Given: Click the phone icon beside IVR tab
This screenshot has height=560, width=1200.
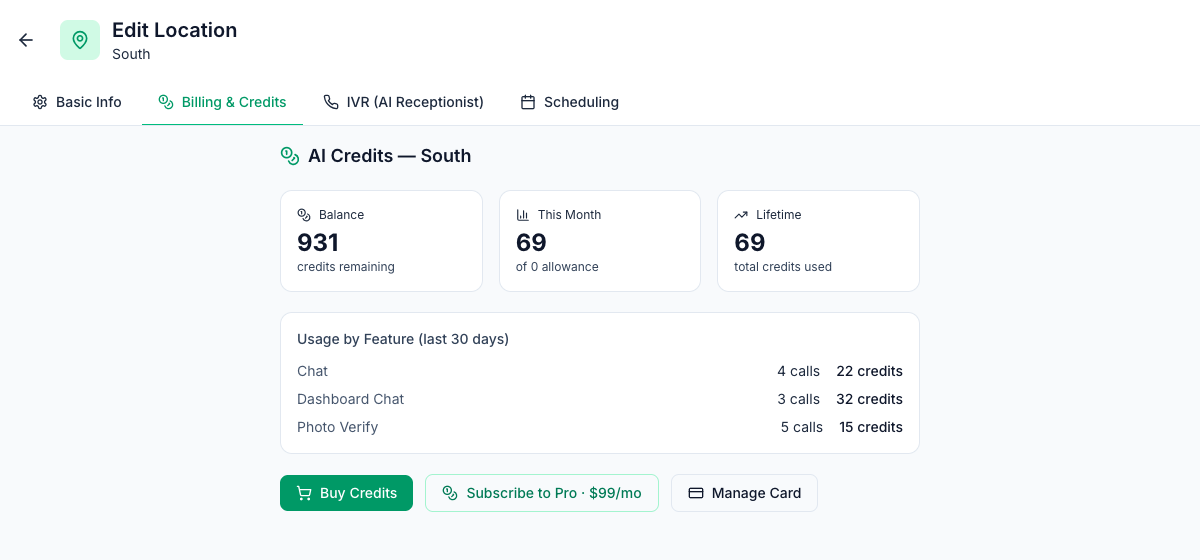Looking at the screenshot, I should click(331, 102).
